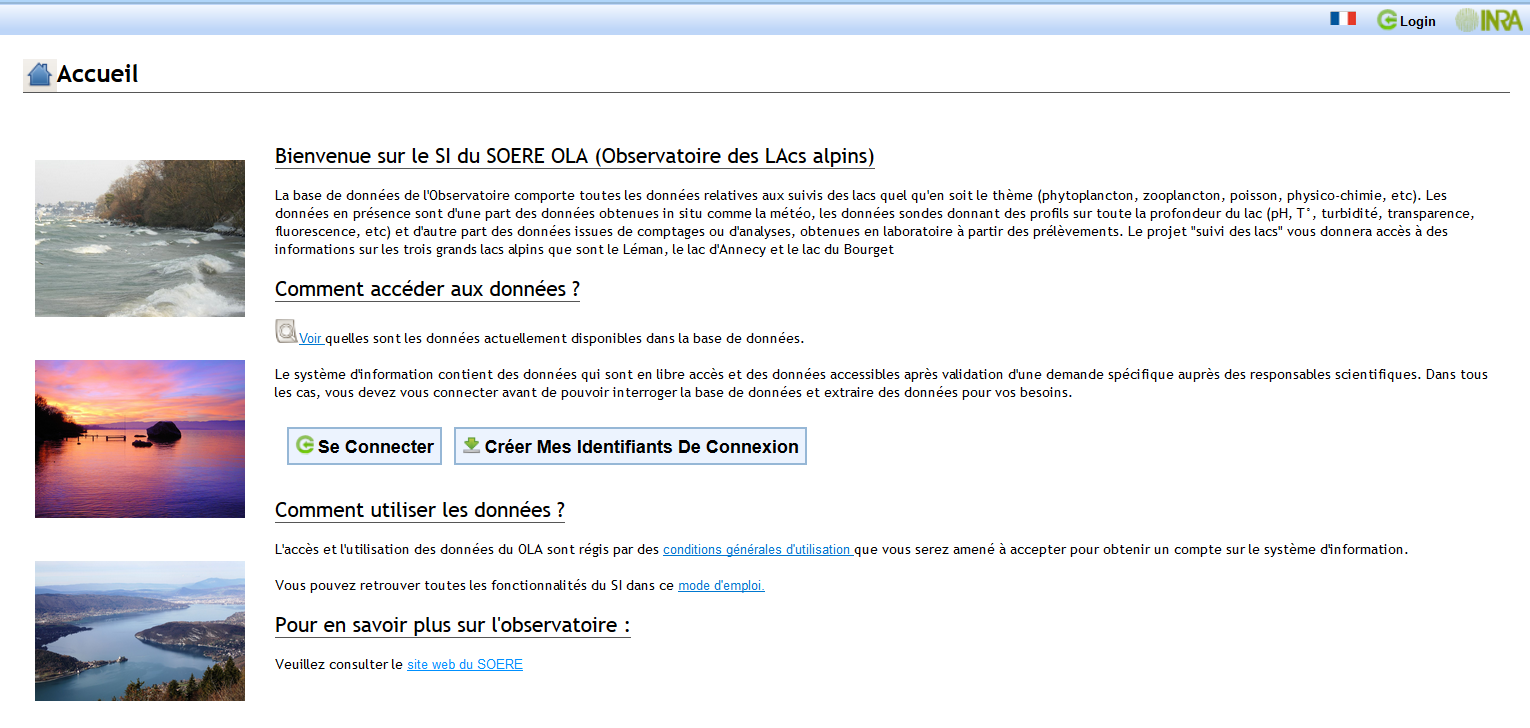This screenshot has height=728, width=1530.
Task: Click the stormy lake waves photo
Action: 140,238
